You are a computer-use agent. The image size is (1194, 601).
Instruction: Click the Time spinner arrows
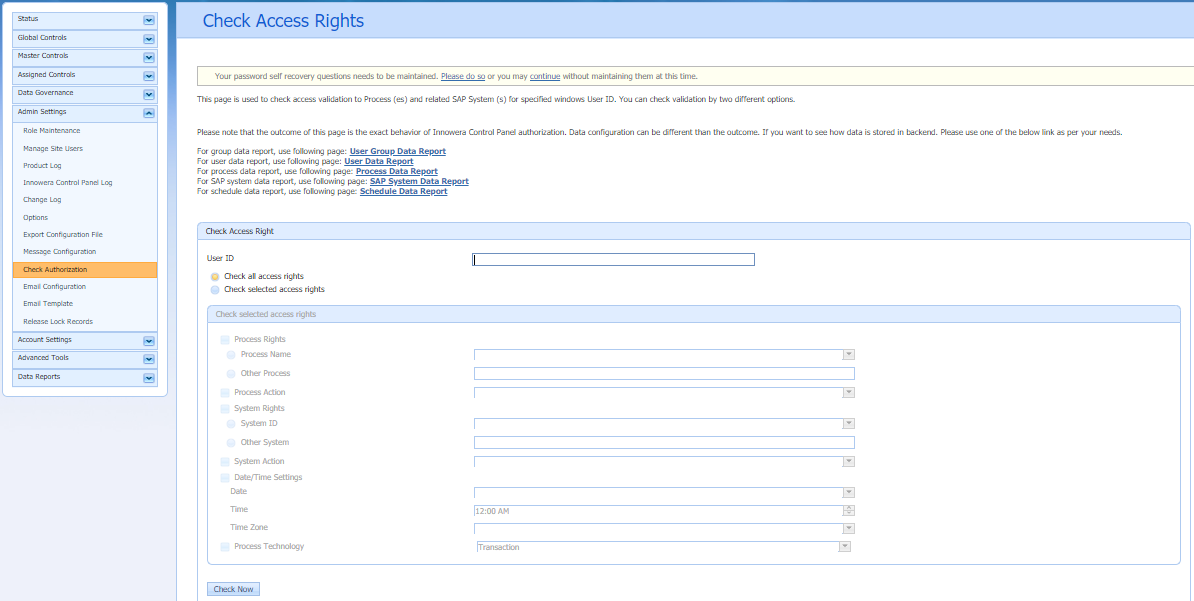click(848, 510)
